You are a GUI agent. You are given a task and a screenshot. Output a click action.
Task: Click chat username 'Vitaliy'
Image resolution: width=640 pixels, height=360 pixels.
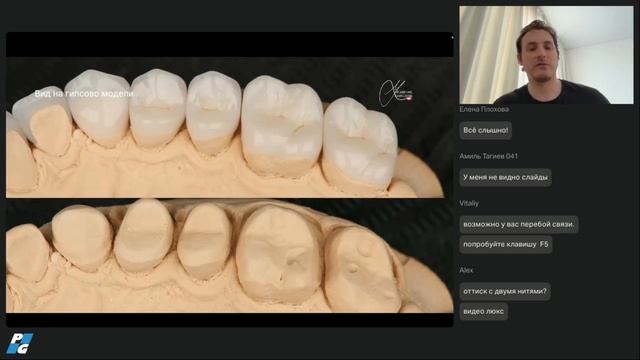click(x=469, y=203)
